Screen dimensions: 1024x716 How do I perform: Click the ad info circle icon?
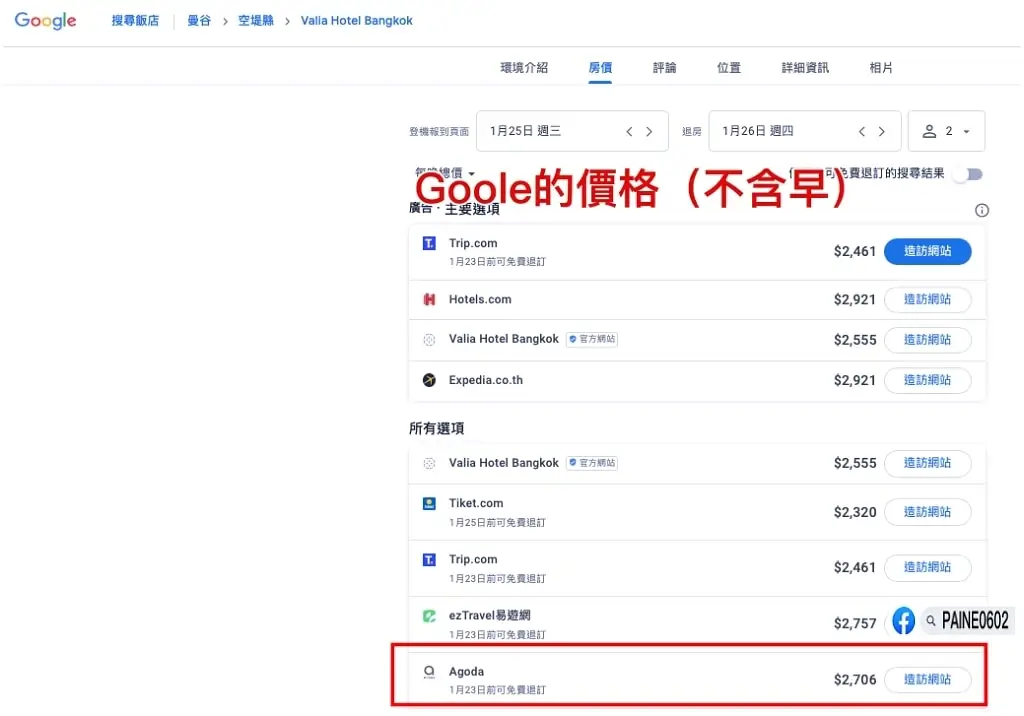tap(982, 210)
